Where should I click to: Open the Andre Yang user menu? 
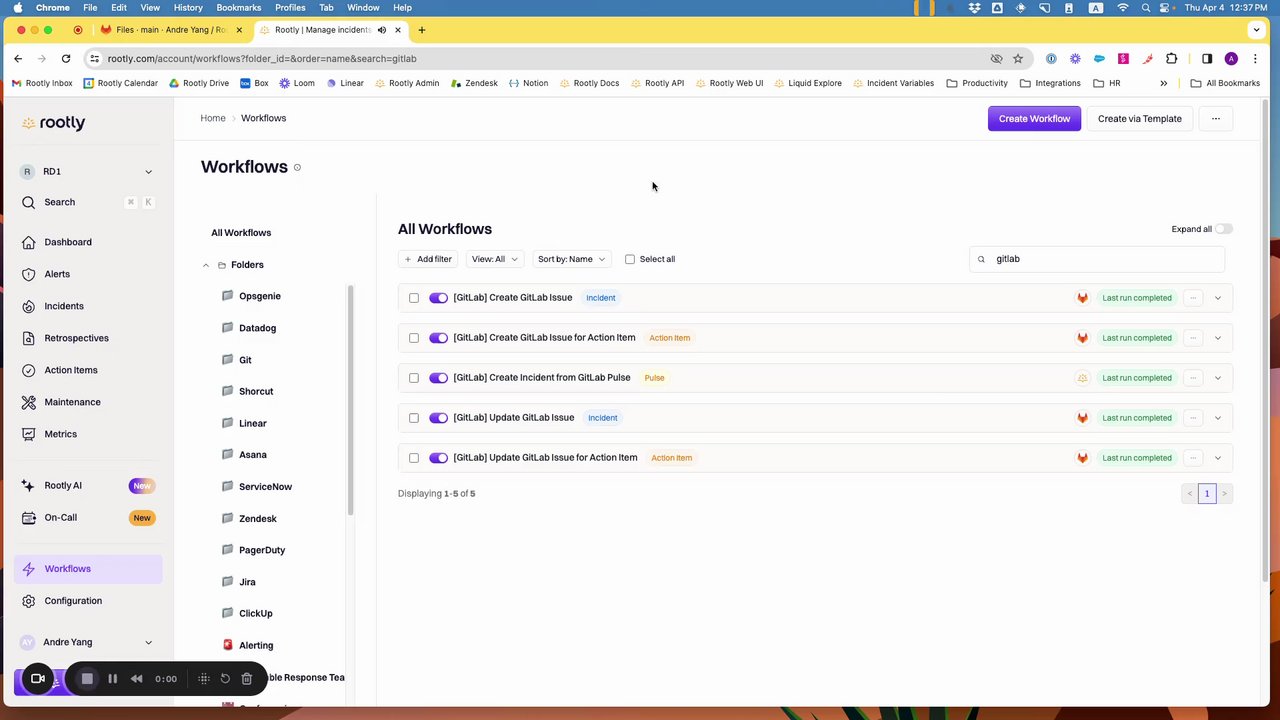point(87,642)
